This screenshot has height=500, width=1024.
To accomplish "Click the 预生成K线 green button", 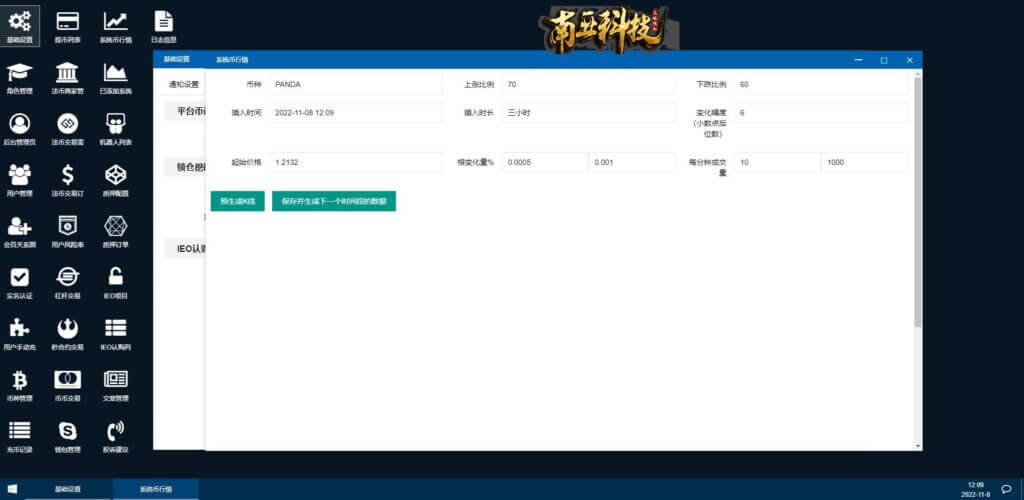I will (238, 202).
